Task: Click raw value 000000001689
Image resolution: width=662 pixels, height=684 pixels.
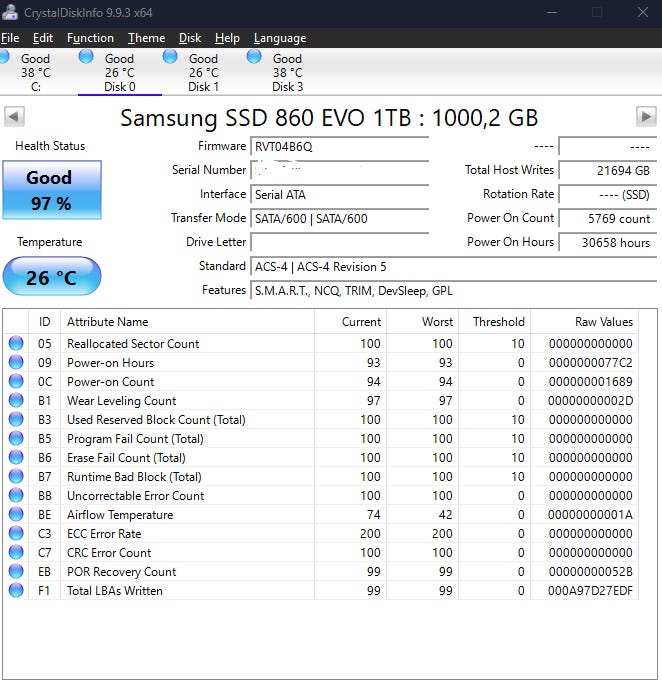Action: point(590,382)
